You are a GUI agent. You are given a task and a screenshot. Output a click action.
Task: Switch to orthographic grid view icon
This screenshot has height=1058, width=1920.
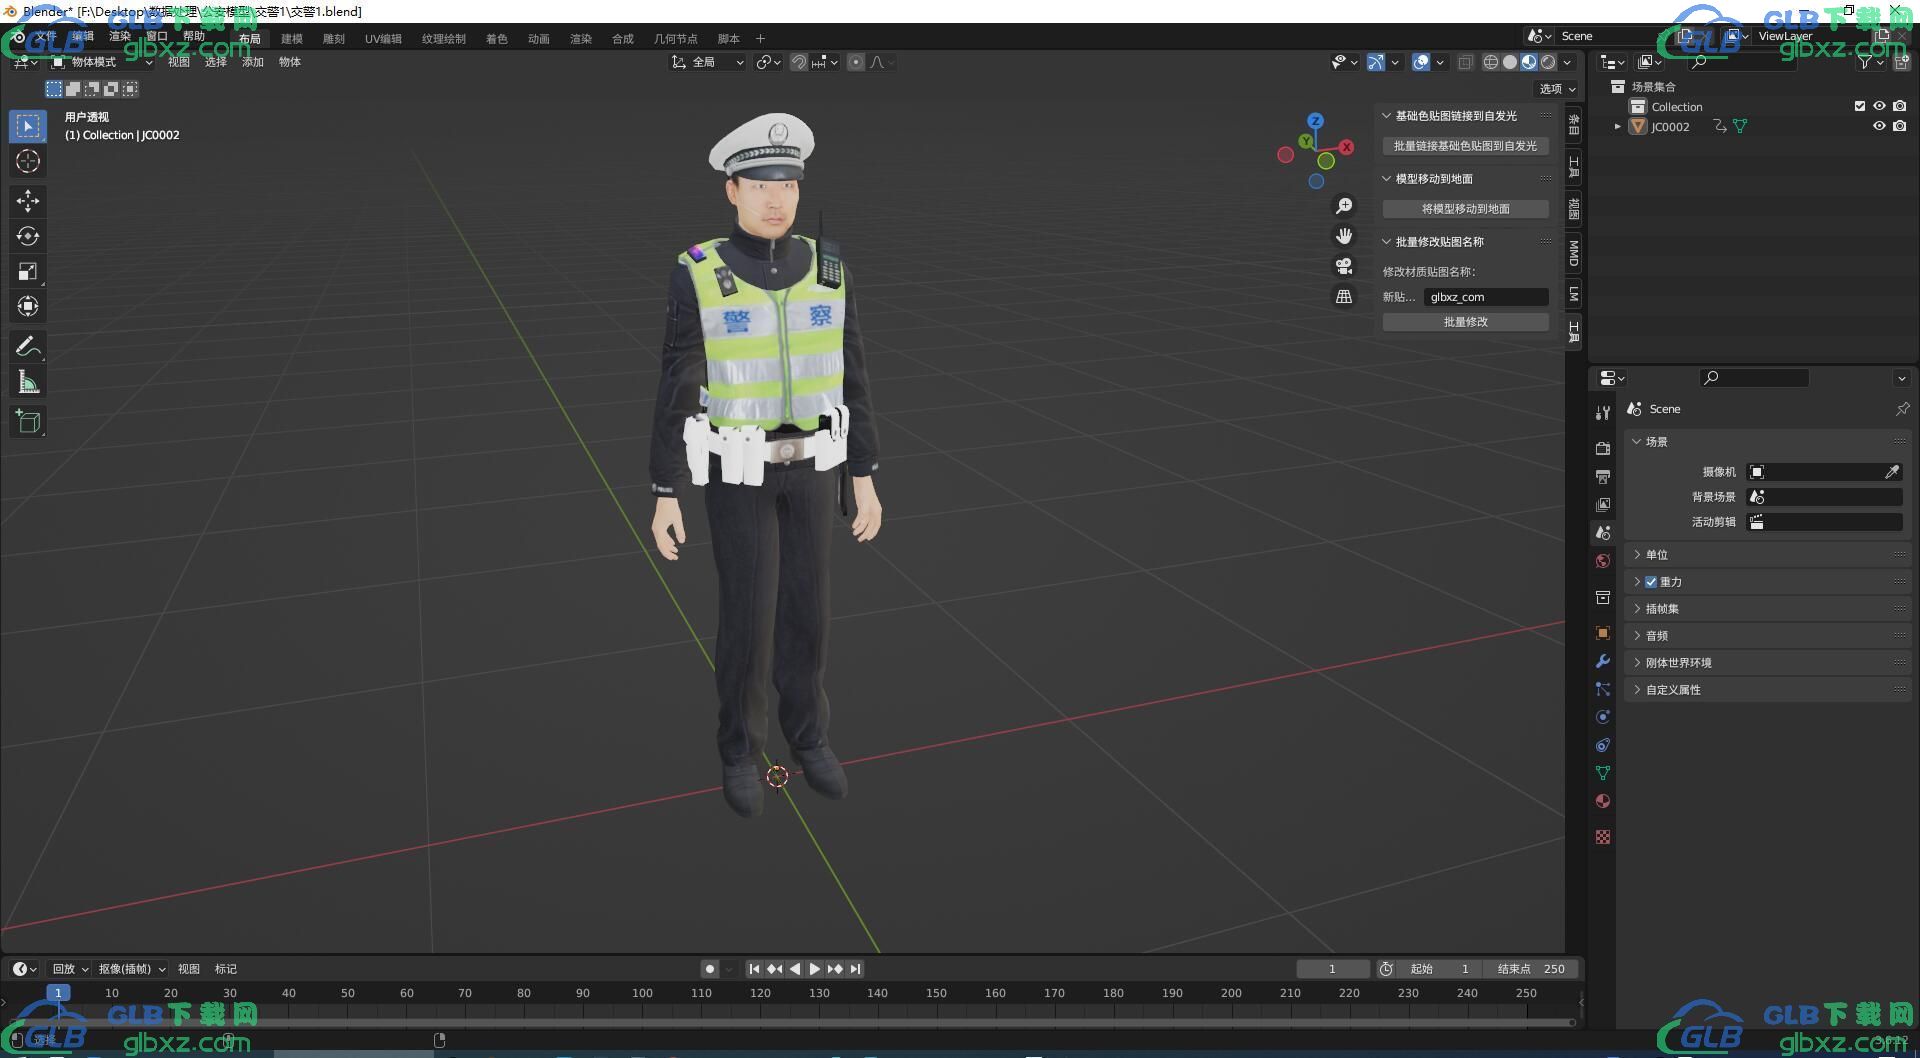[1344, 297]
